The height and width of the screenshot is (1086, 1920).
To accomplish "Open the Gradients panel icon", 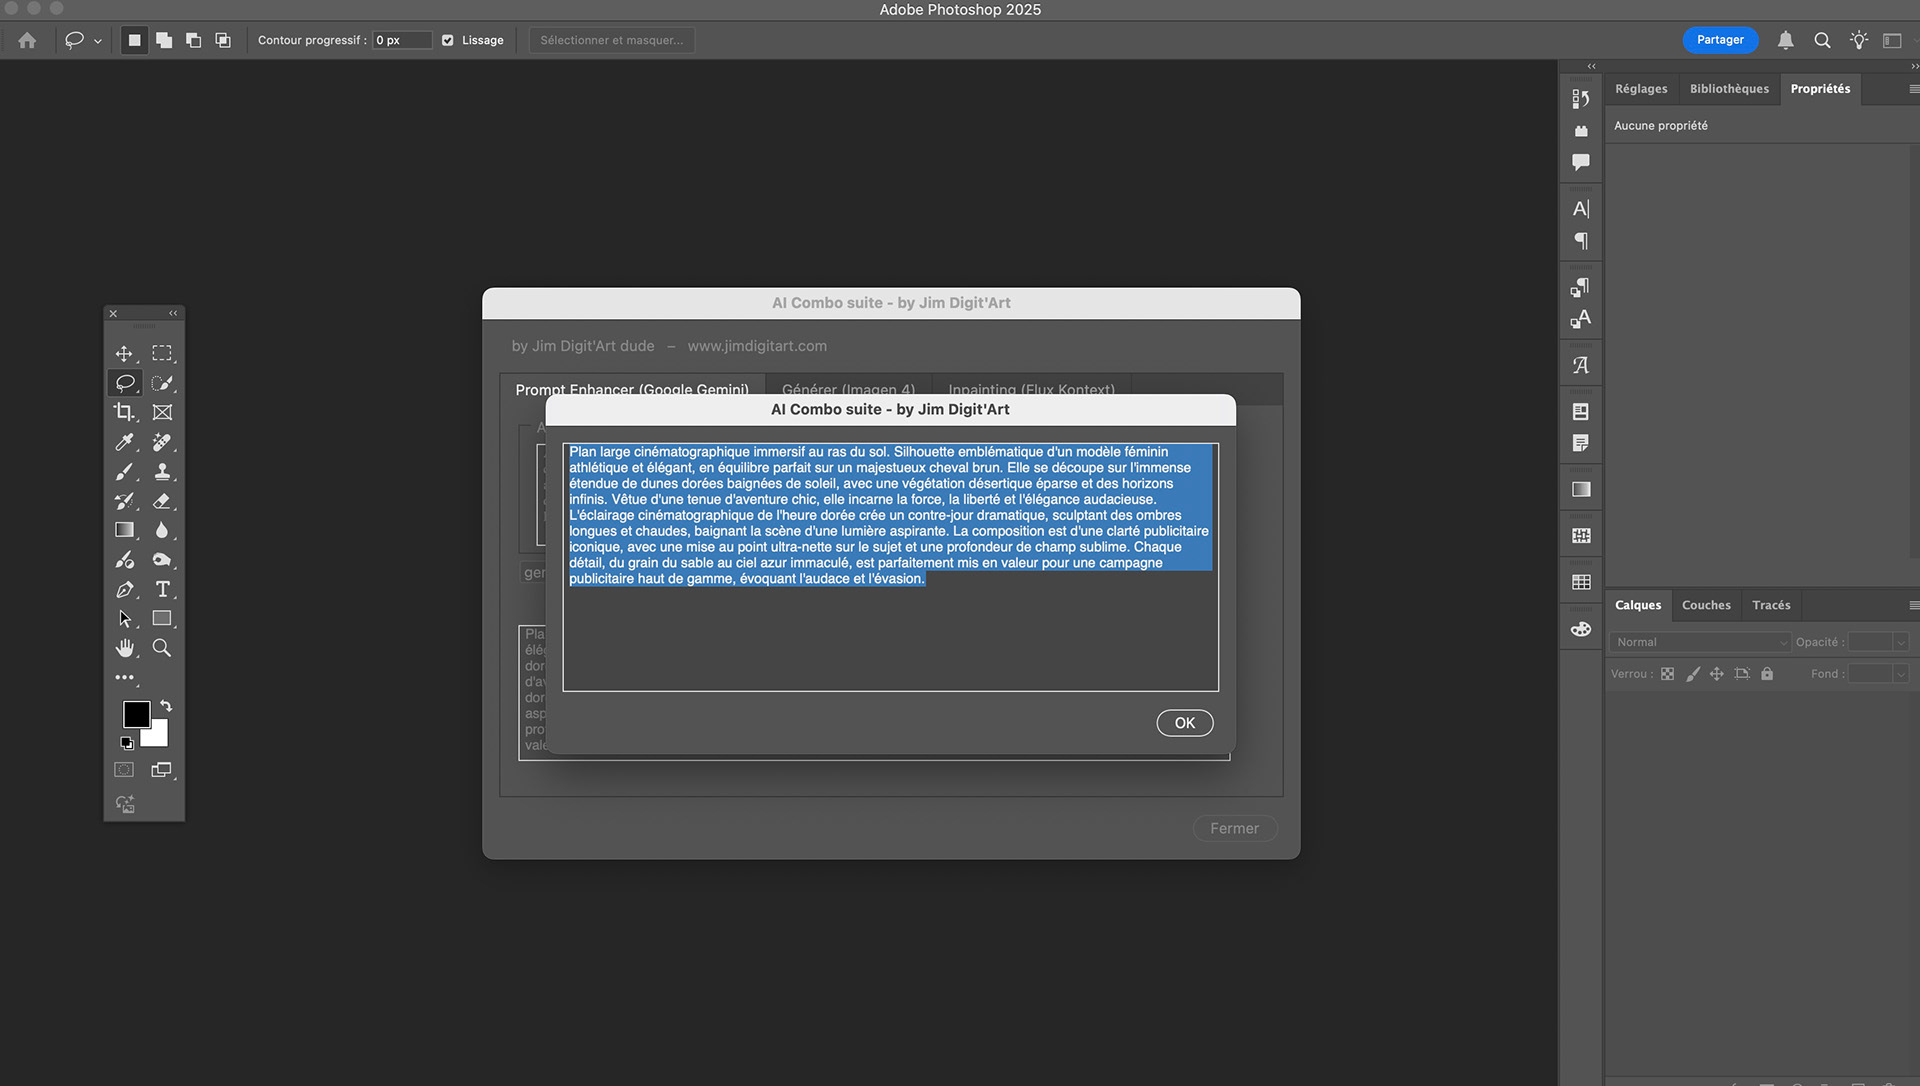I will (1581, 490).
